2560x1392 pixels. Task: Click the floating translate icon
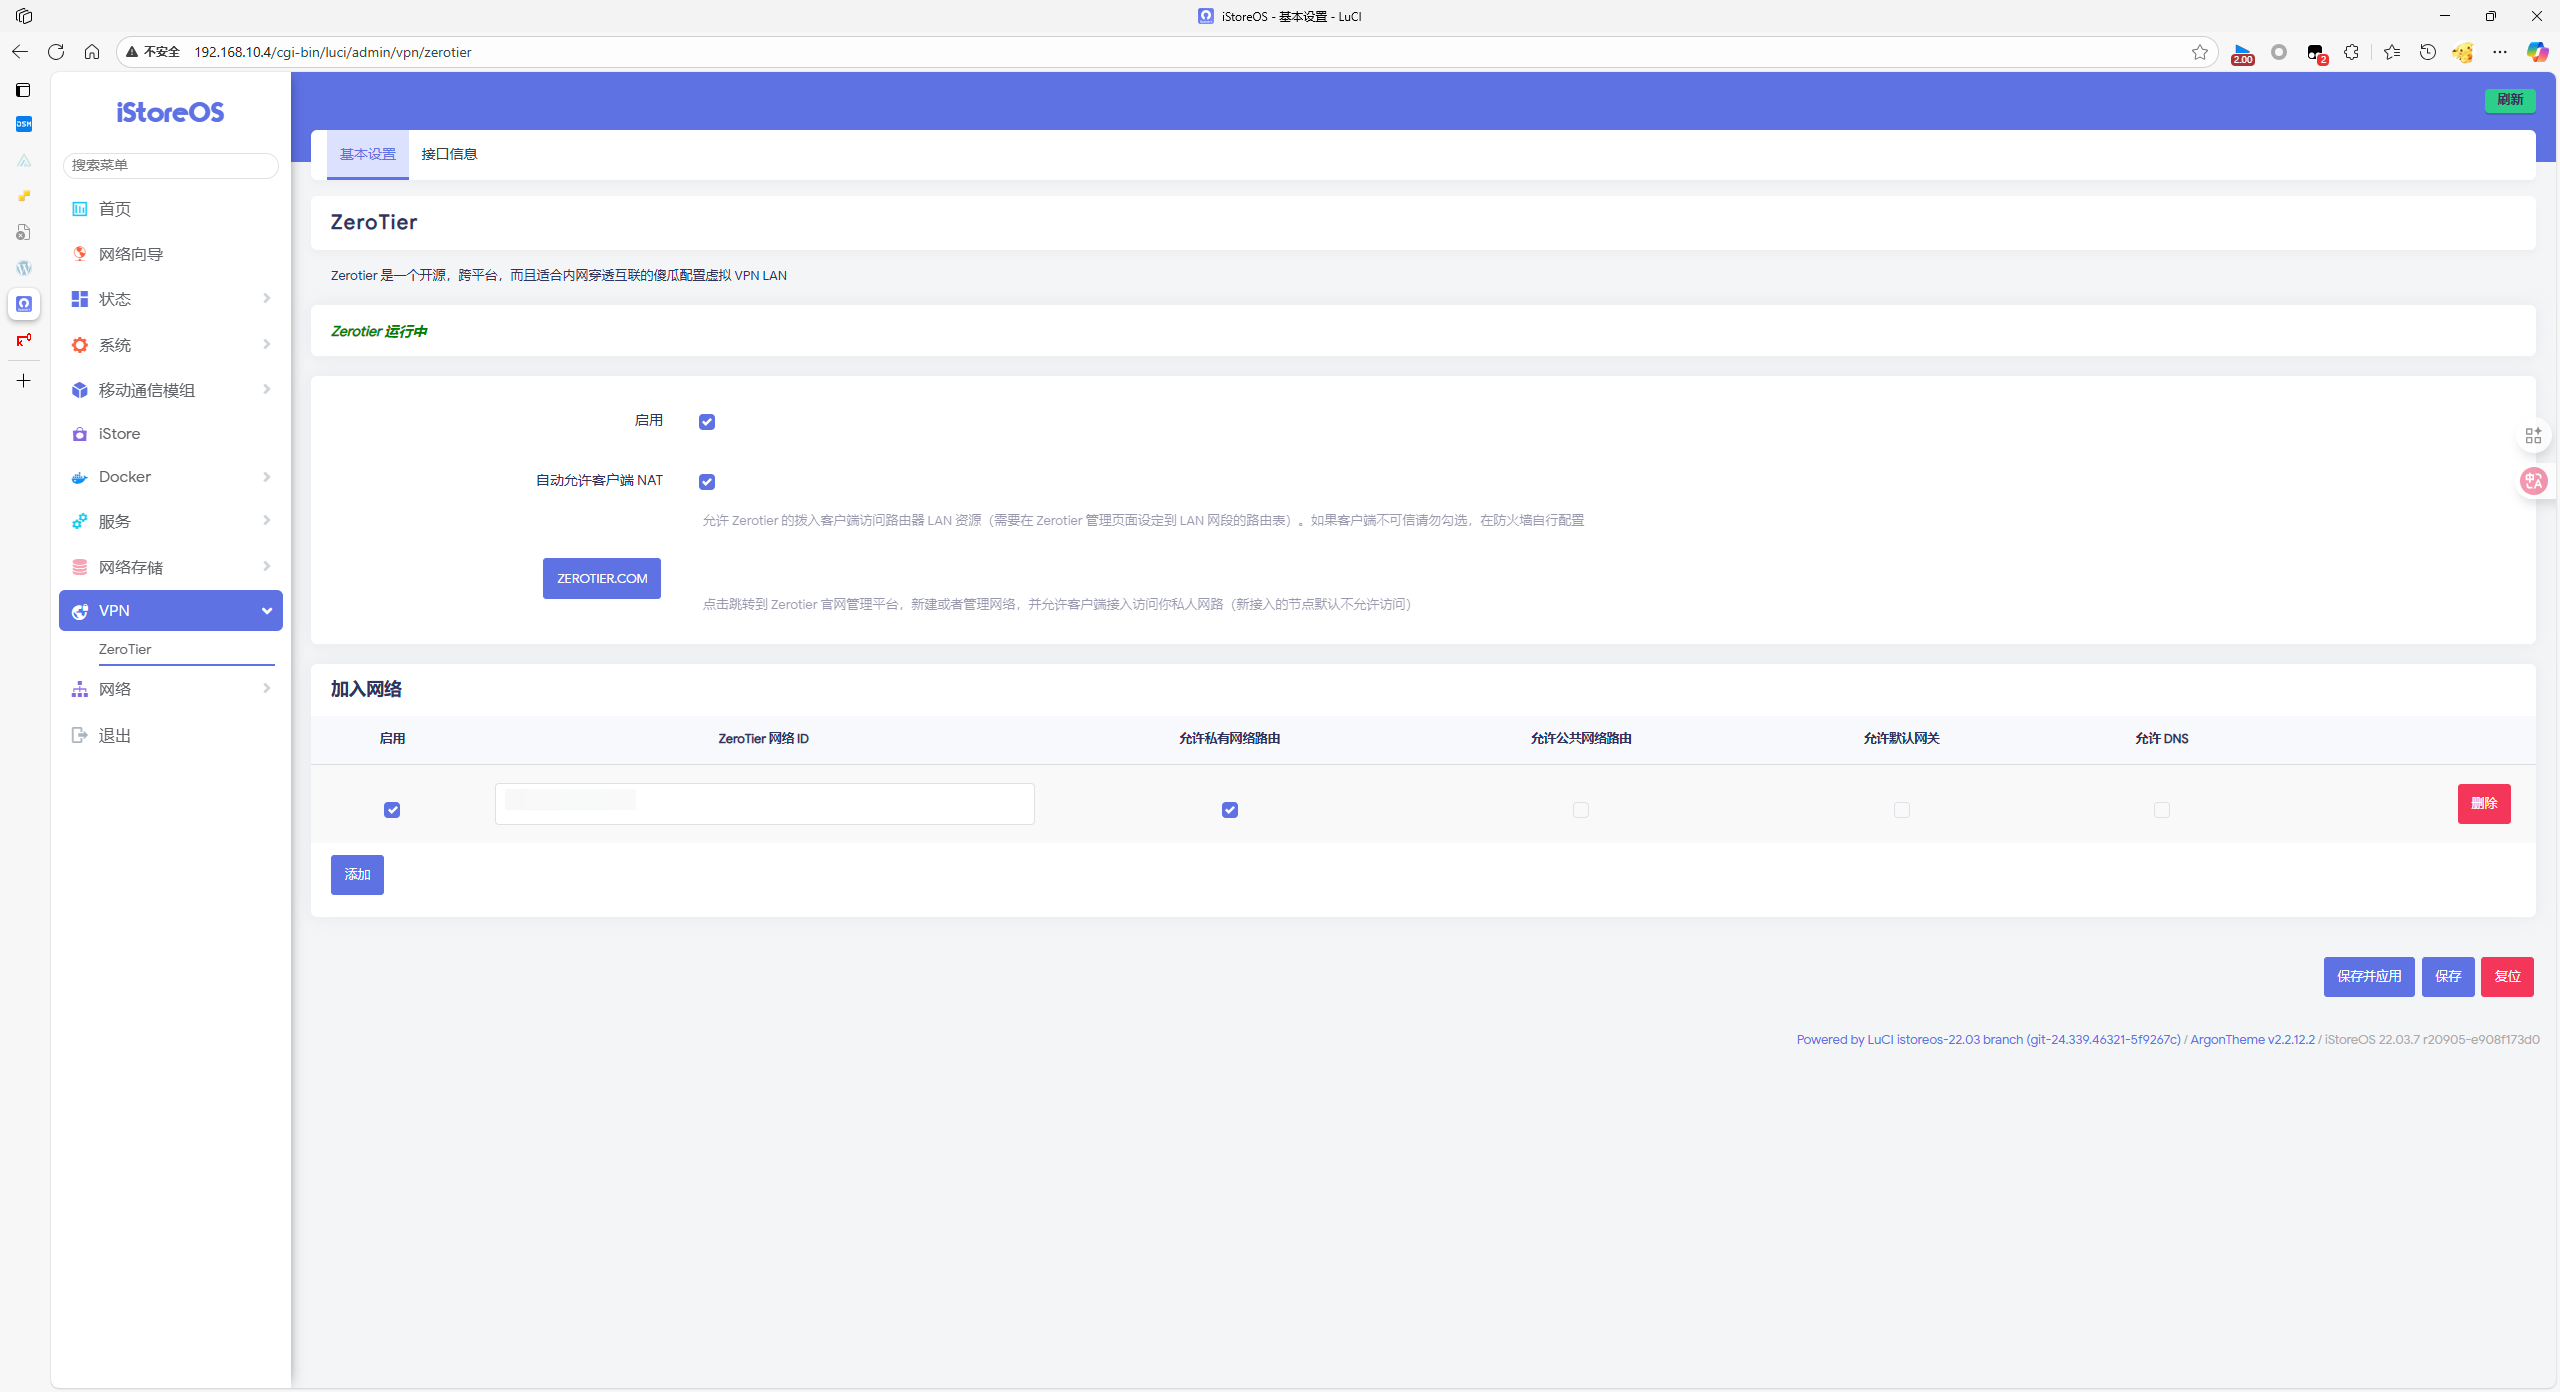pyautogui.click(x=2533, y=482)
